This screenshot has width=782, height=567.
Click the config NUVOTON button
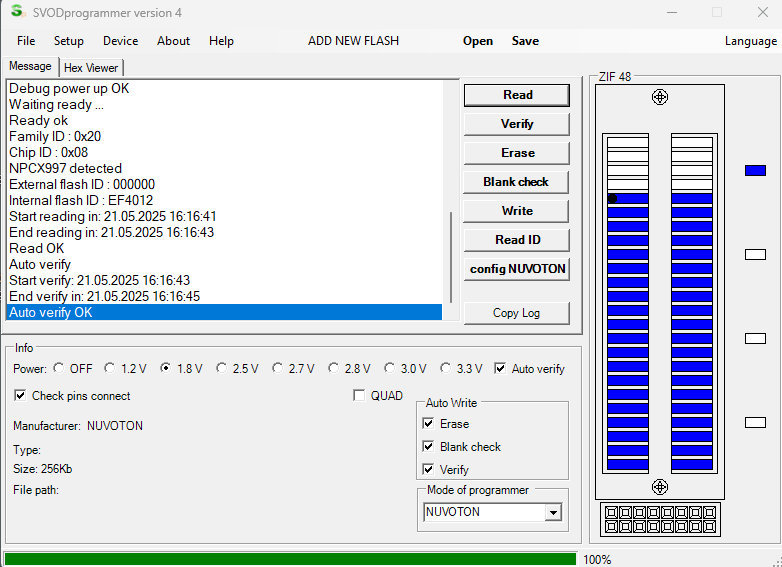(x=517, y=269)
